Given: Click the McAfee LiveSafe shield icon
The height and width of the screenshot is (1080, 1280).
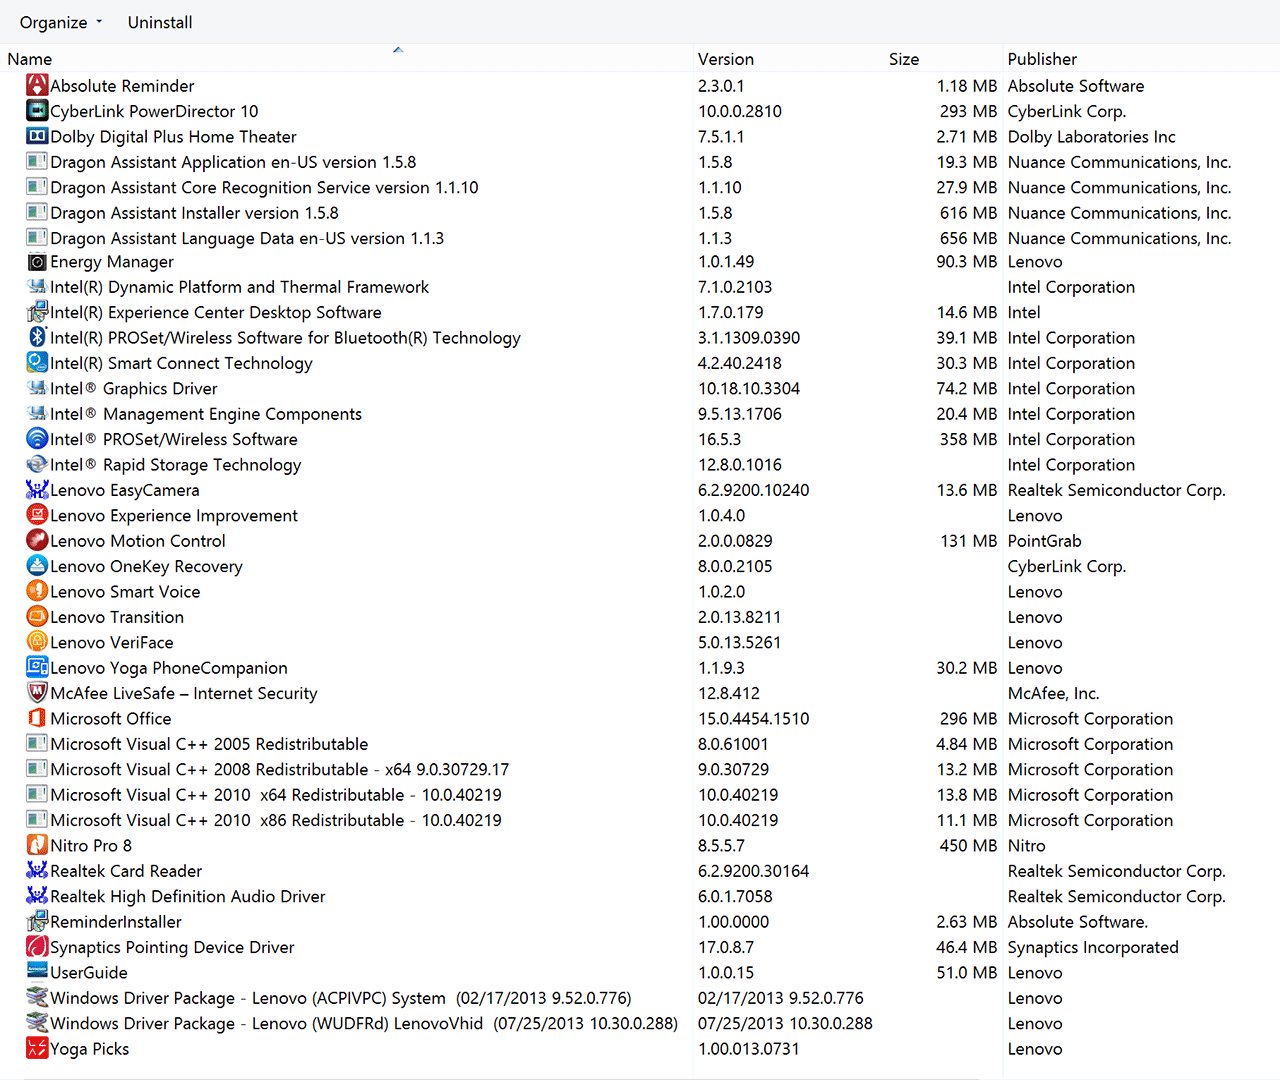Looking at the screenshot, I should pyautogui.click(x=37, y=693).
